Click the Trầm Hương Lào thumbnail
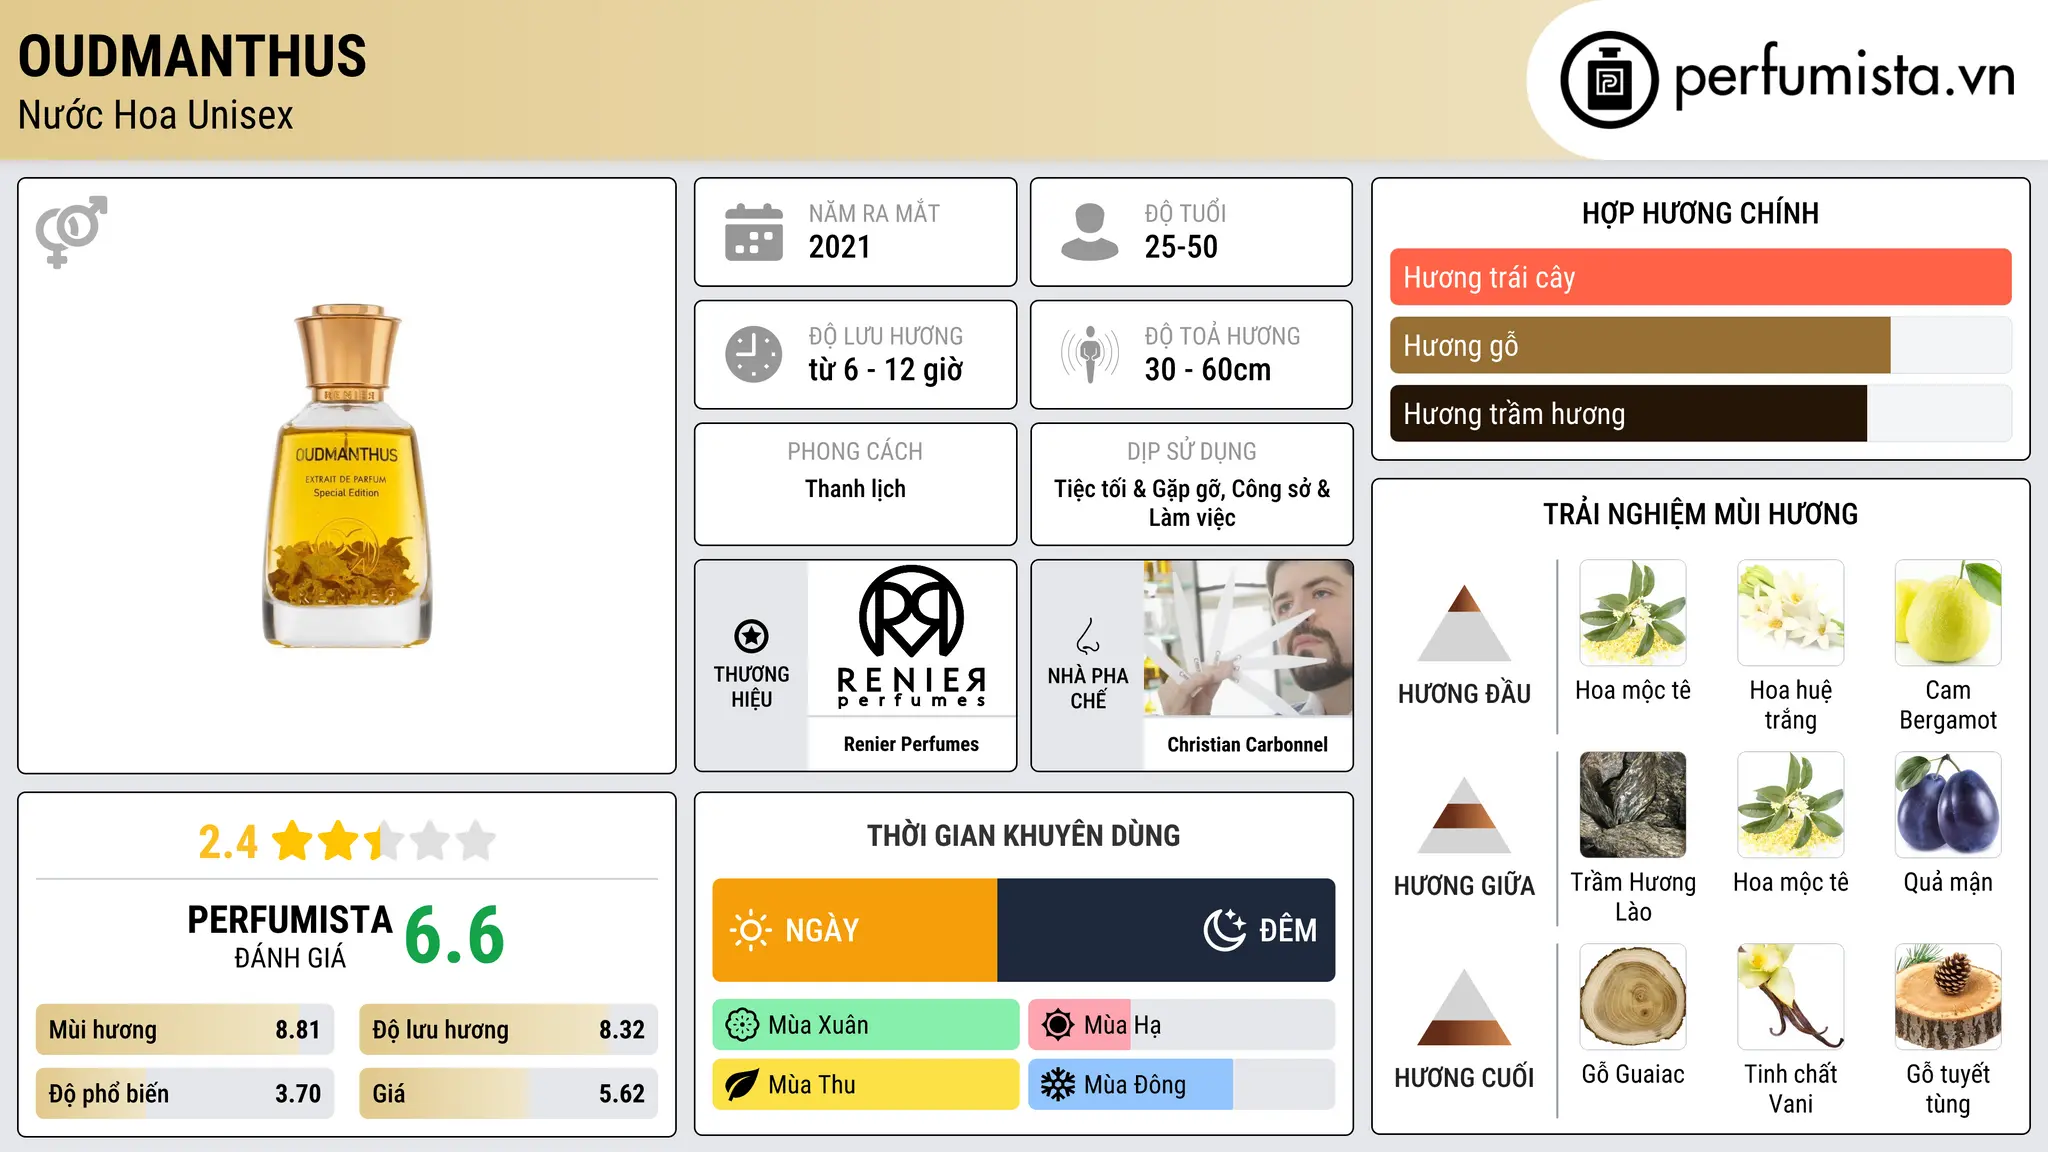 tap(1633, 805)
